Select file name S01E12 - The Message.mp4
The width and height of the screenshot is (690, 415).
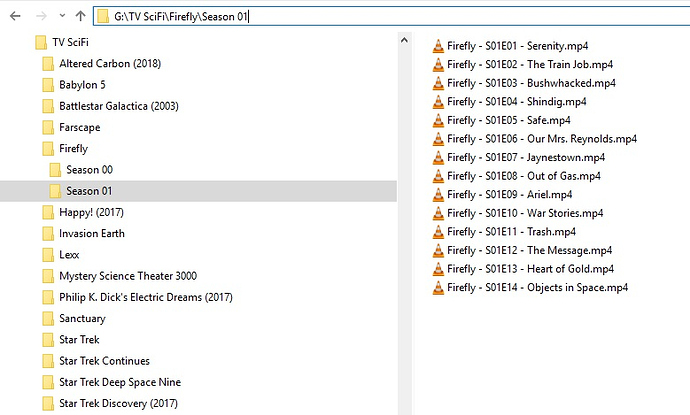click(x=529, y=250)
